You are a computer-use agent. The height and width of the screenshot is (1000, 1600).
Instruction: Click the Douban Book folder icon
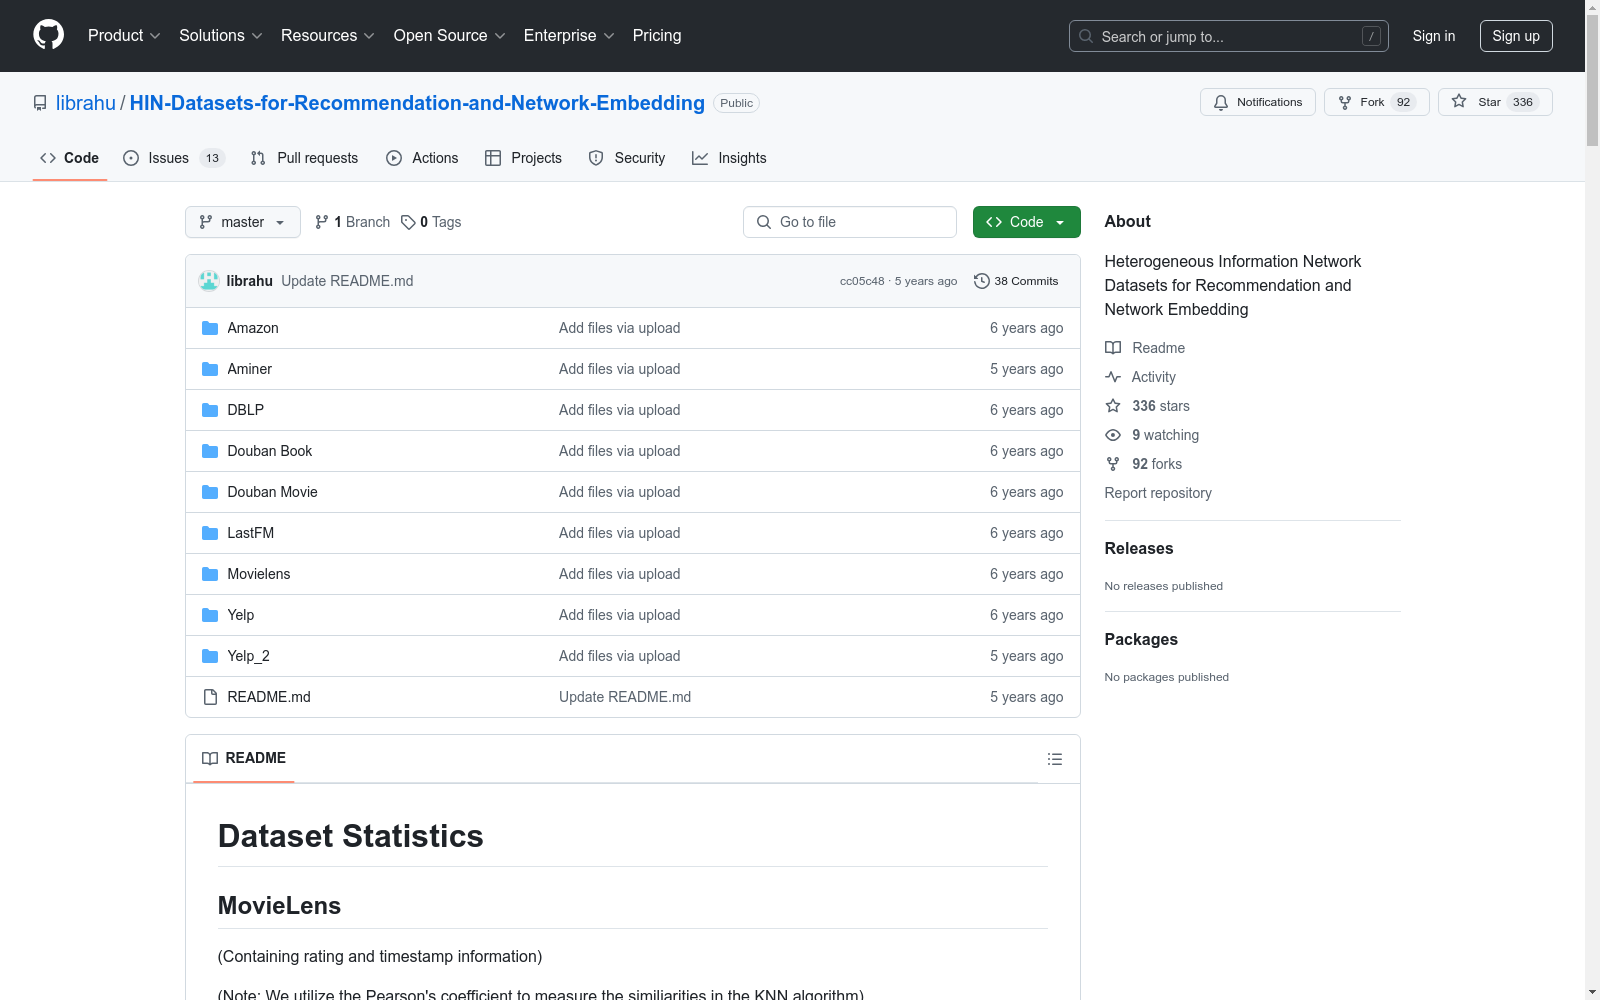[x=210, y=451]
